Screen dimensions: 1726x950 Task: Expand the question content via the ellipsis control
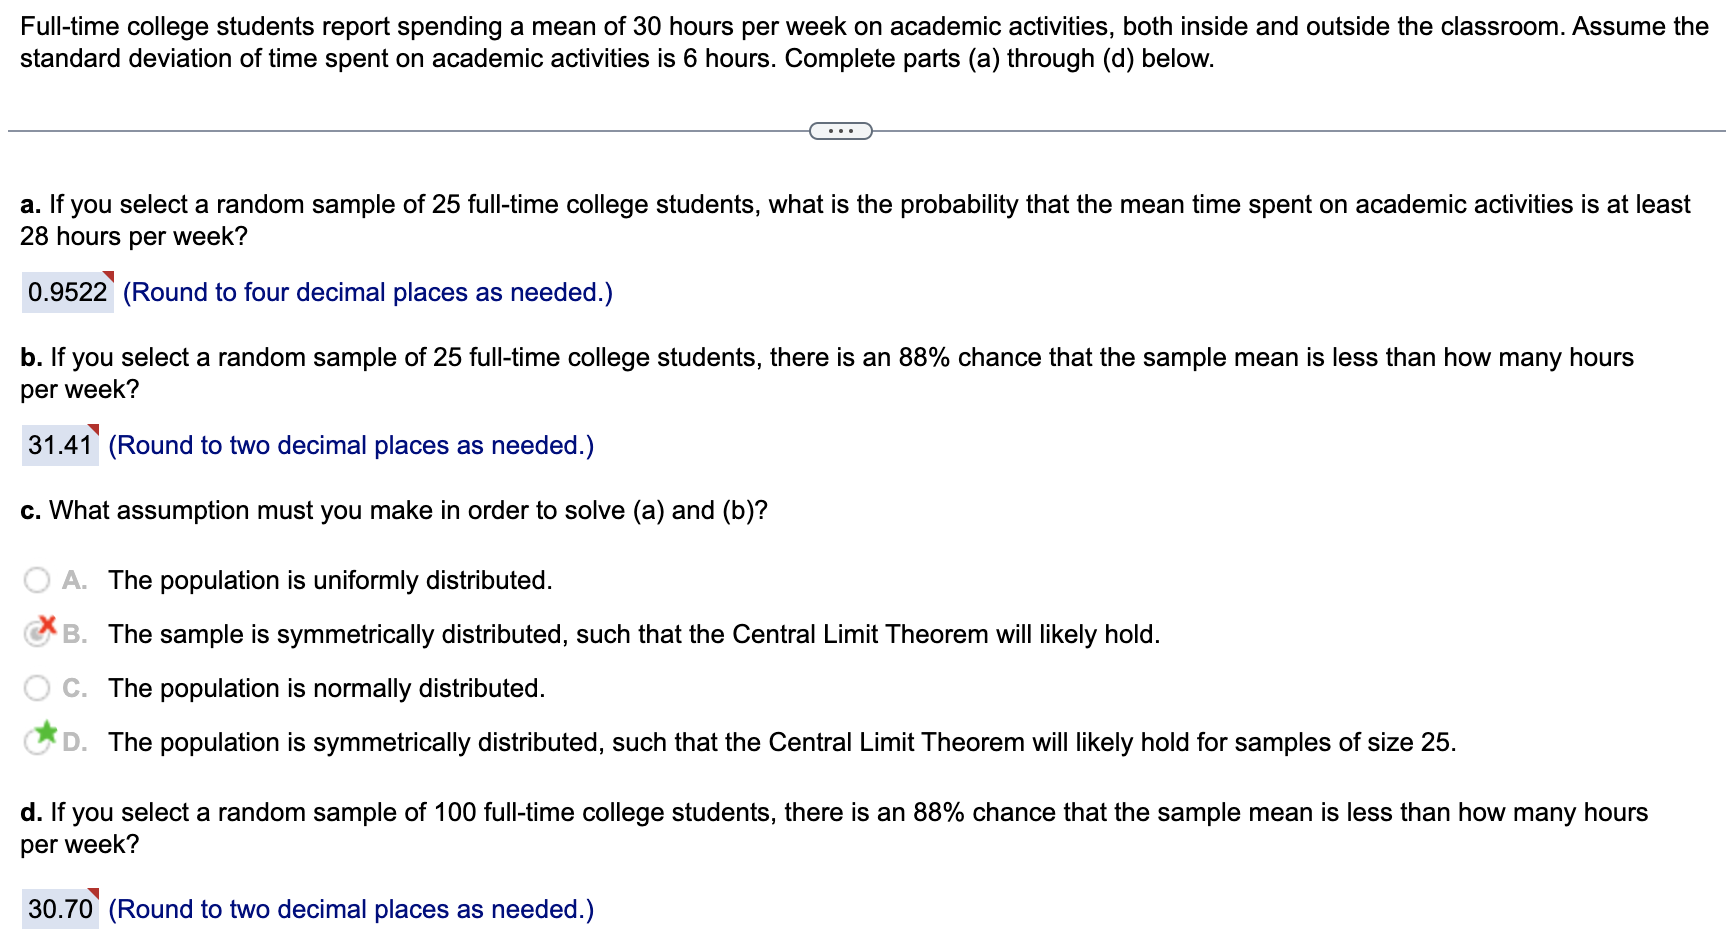pyautogui.click(x=840, y=130)
